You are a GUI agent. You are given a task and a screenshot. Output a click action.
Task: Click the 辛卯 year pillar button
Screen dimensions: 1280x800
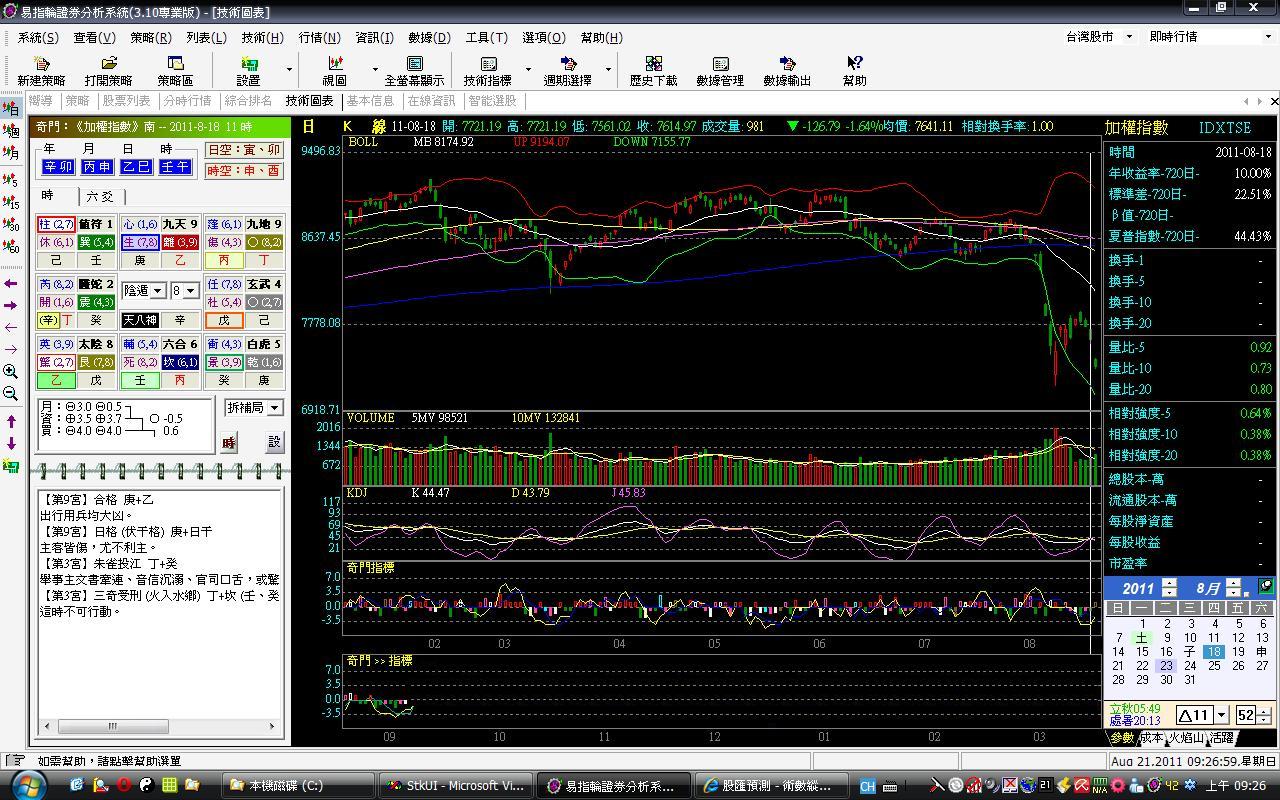(x=58, y=167)
